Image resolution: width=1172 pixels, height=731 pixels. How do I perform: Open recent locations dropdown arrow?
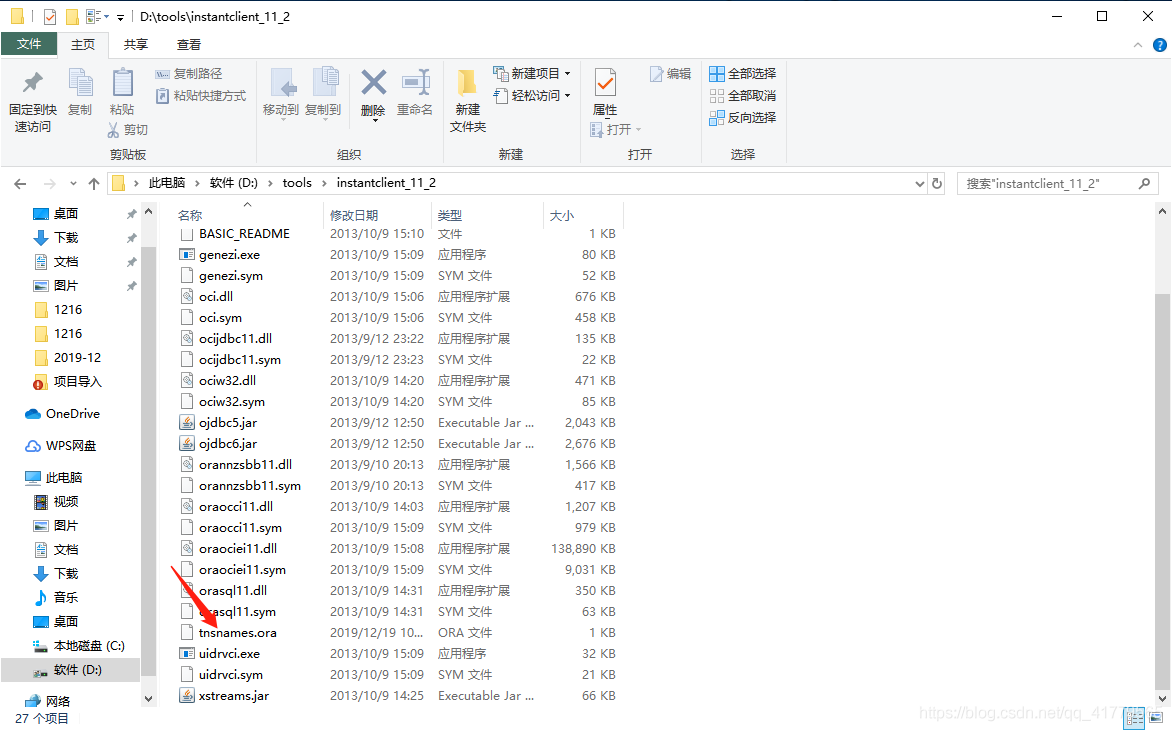(x=73, y=183)
